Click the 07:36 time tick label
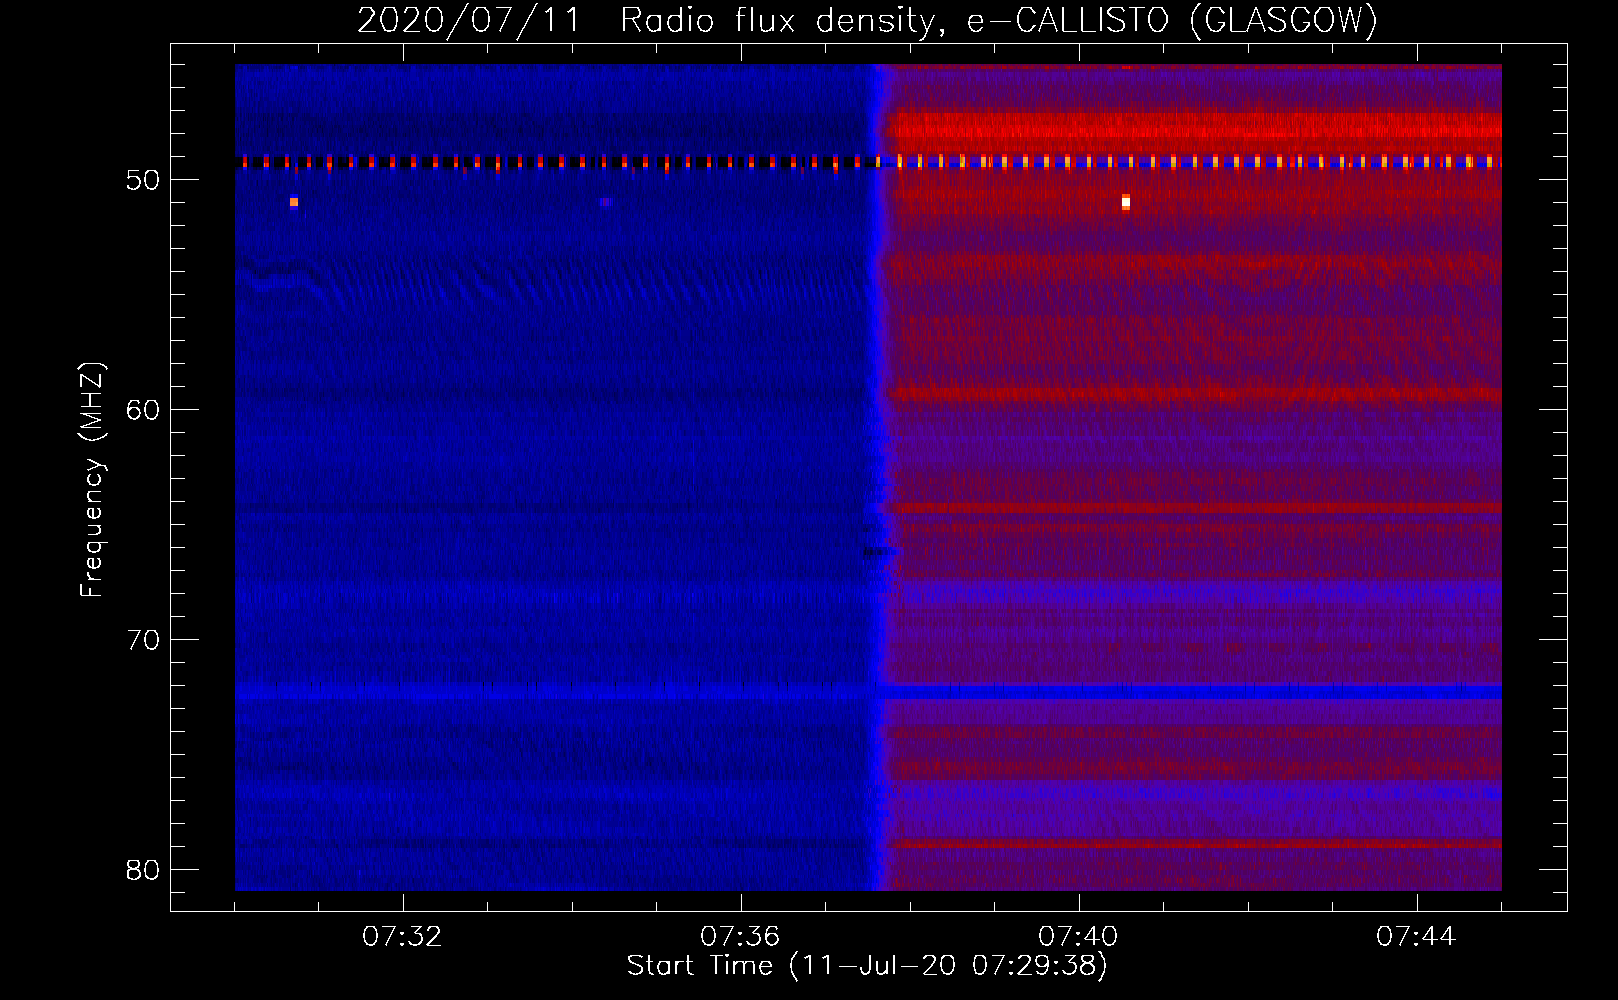The width and height of the screenshot is (1618, 1000). (740, 937)
